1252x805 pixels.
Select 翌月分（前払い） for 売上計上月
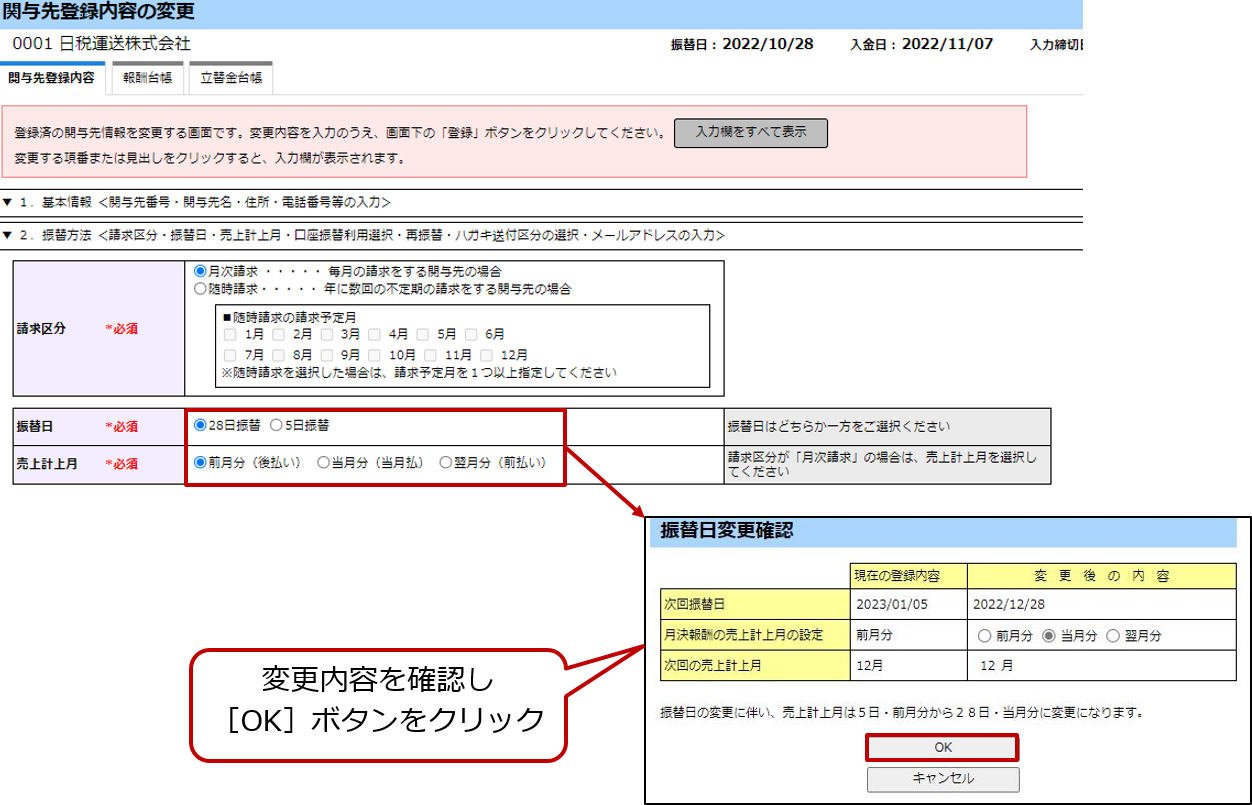point(446,462)
